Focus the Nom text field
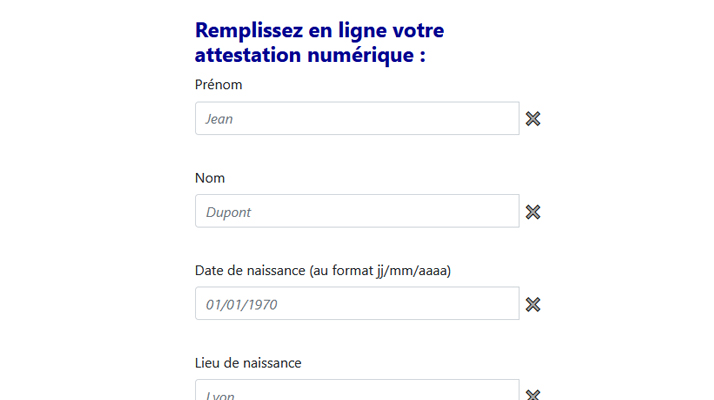 click(357, 211)
